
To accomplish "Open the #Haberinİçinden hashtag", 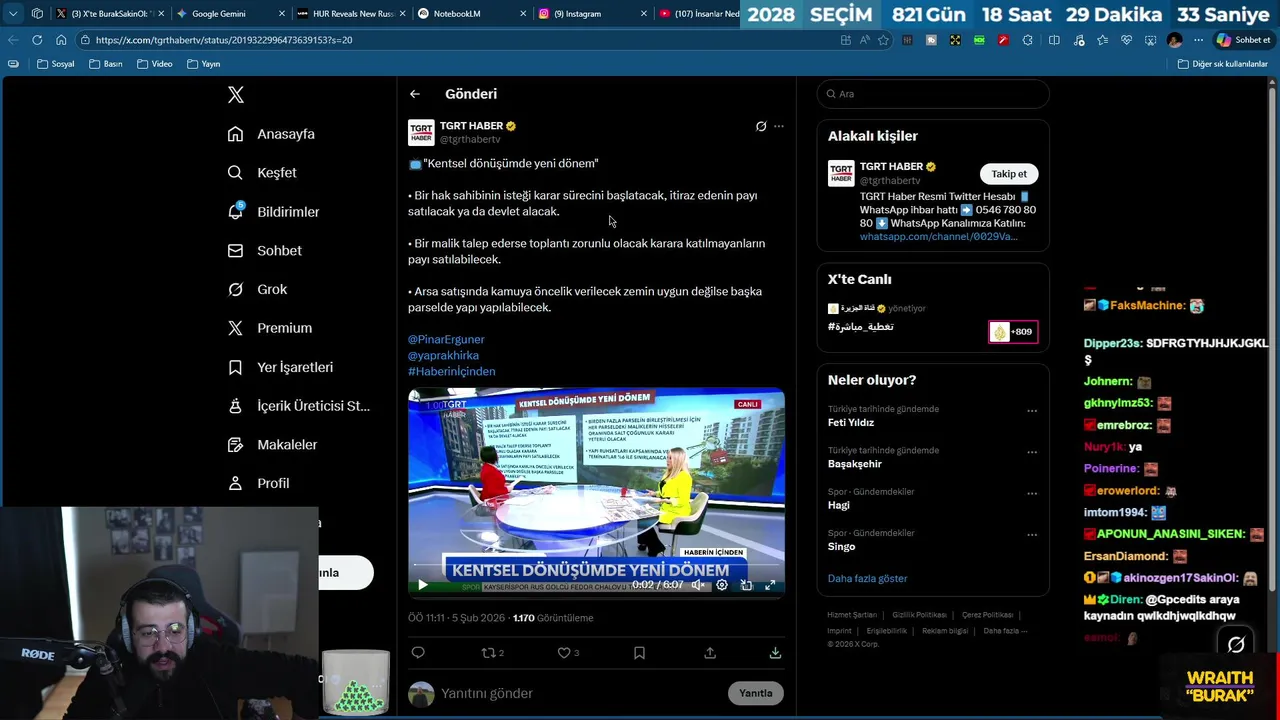I will click(451, 371).
